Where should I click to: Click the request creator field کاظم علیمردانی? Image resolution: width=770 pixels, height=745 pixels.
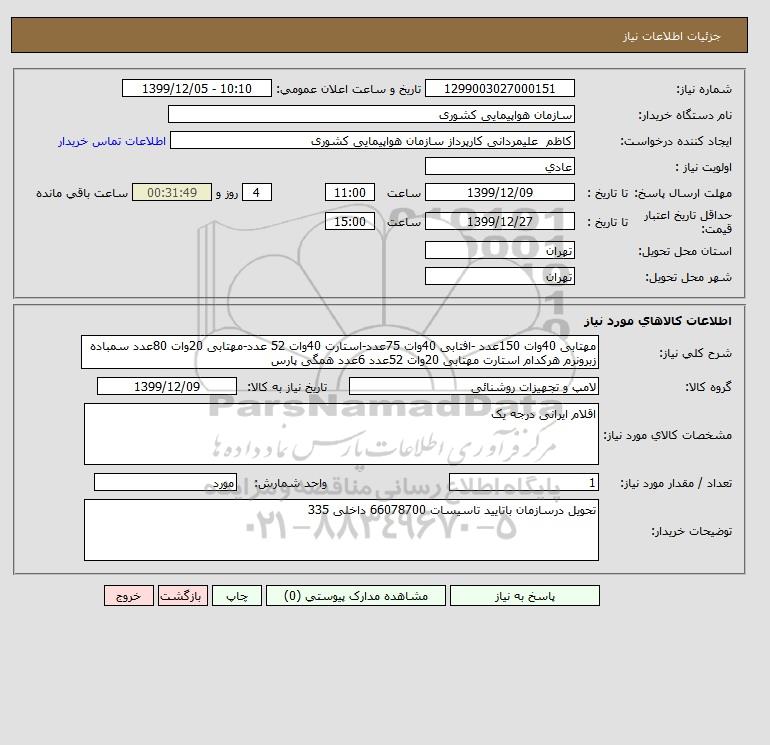(x=372, y=140)
